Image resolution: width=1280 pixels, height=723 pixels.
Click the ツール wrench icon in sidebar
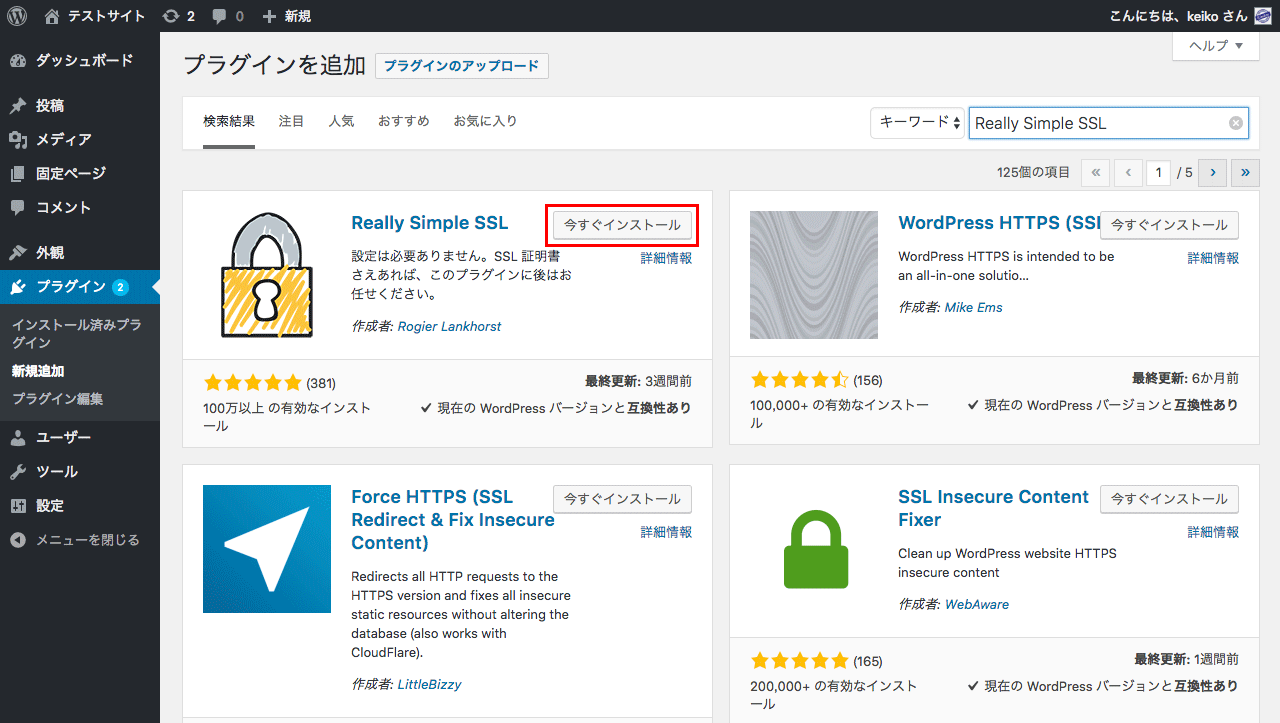pos(18,471)
